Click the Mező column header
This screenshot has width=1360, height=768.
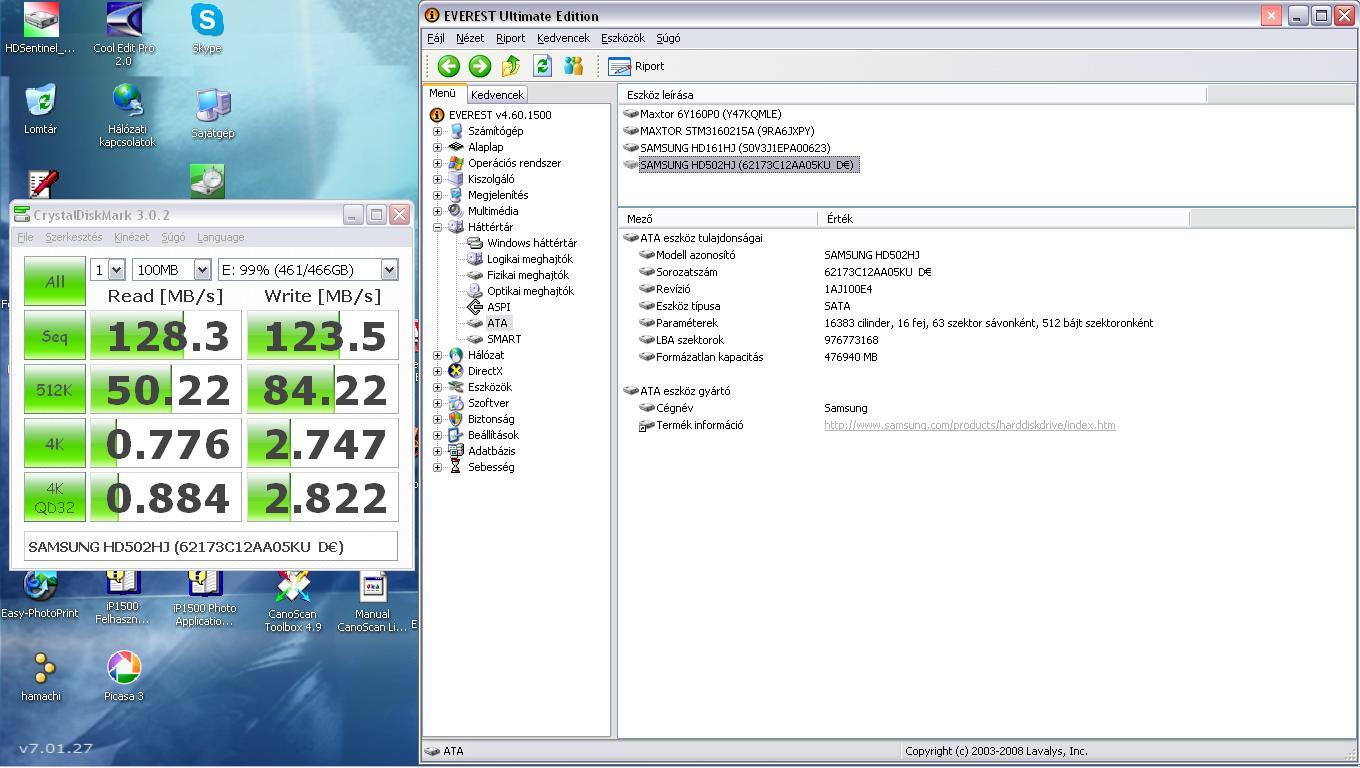[x=718, y=218]
